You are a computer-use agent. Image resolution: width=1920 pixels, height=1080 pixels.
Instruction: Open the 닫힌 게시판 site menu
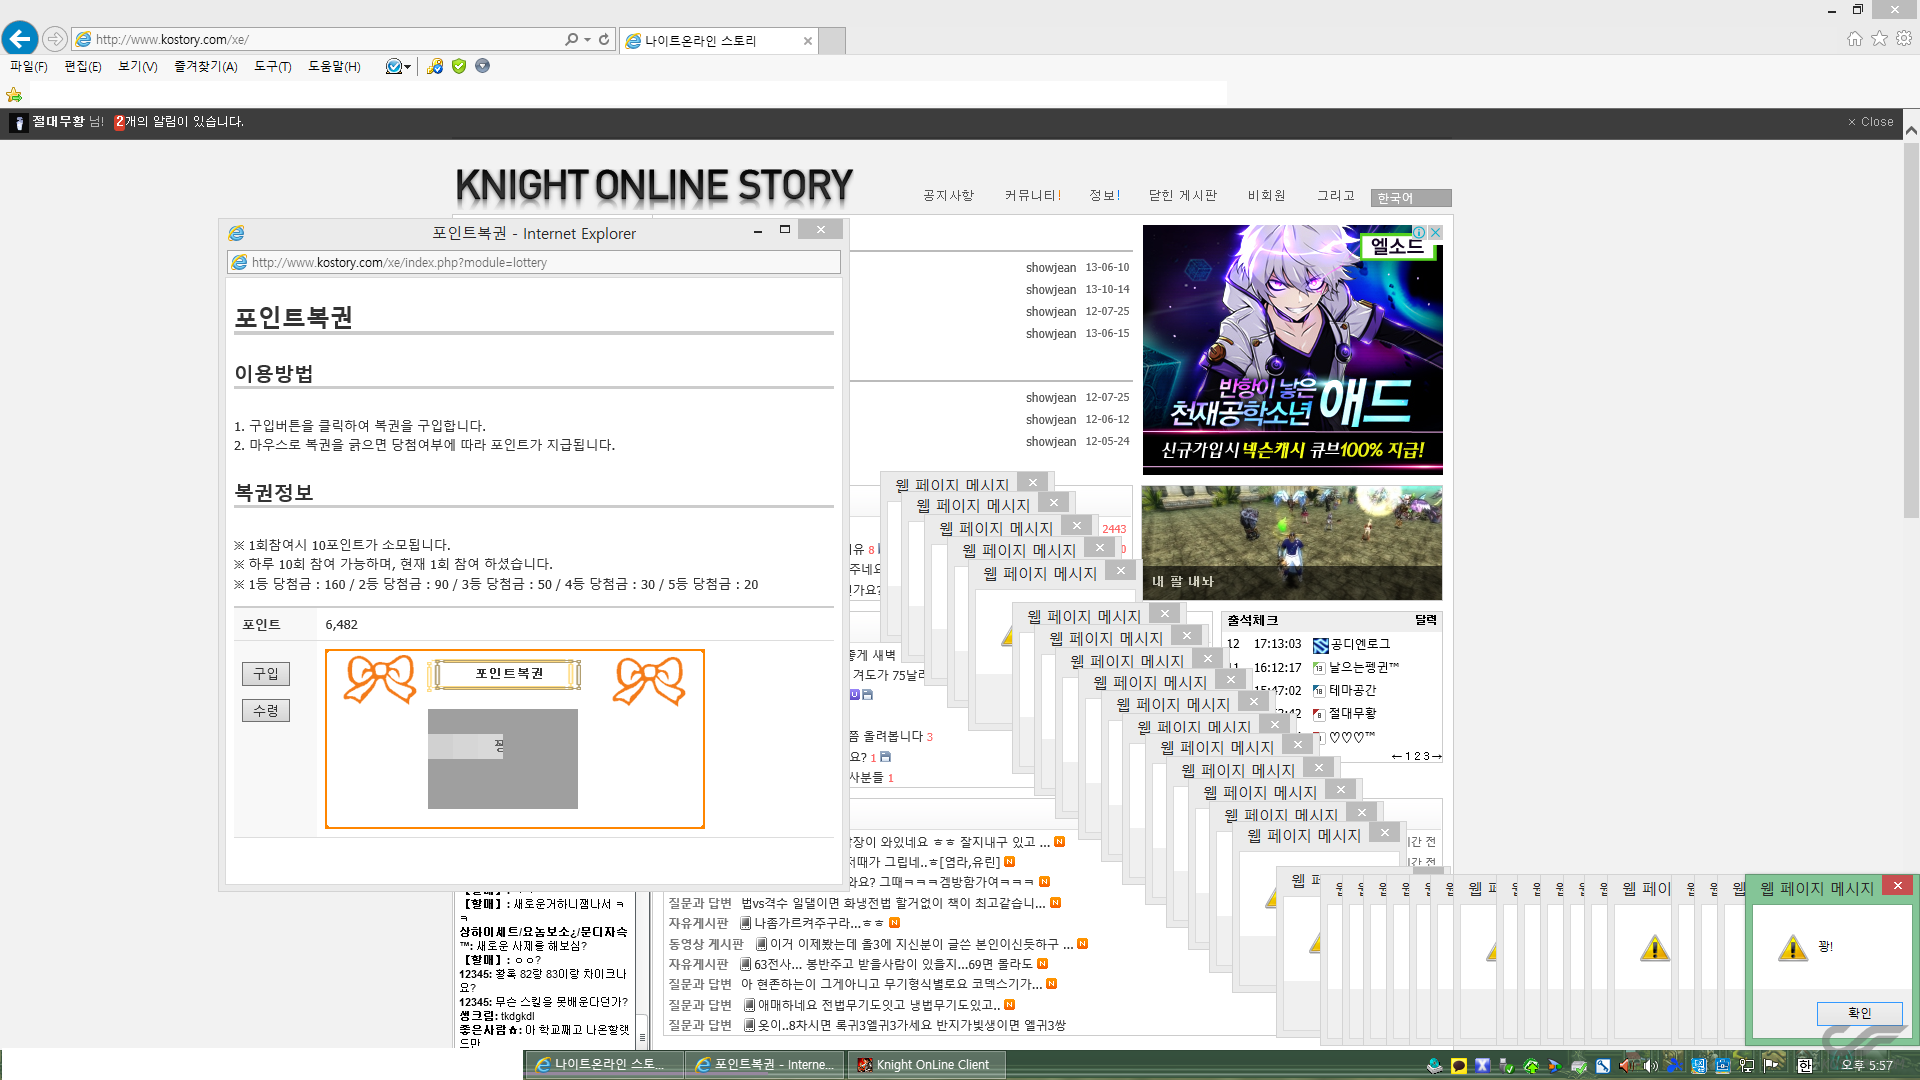[1183, 195]
